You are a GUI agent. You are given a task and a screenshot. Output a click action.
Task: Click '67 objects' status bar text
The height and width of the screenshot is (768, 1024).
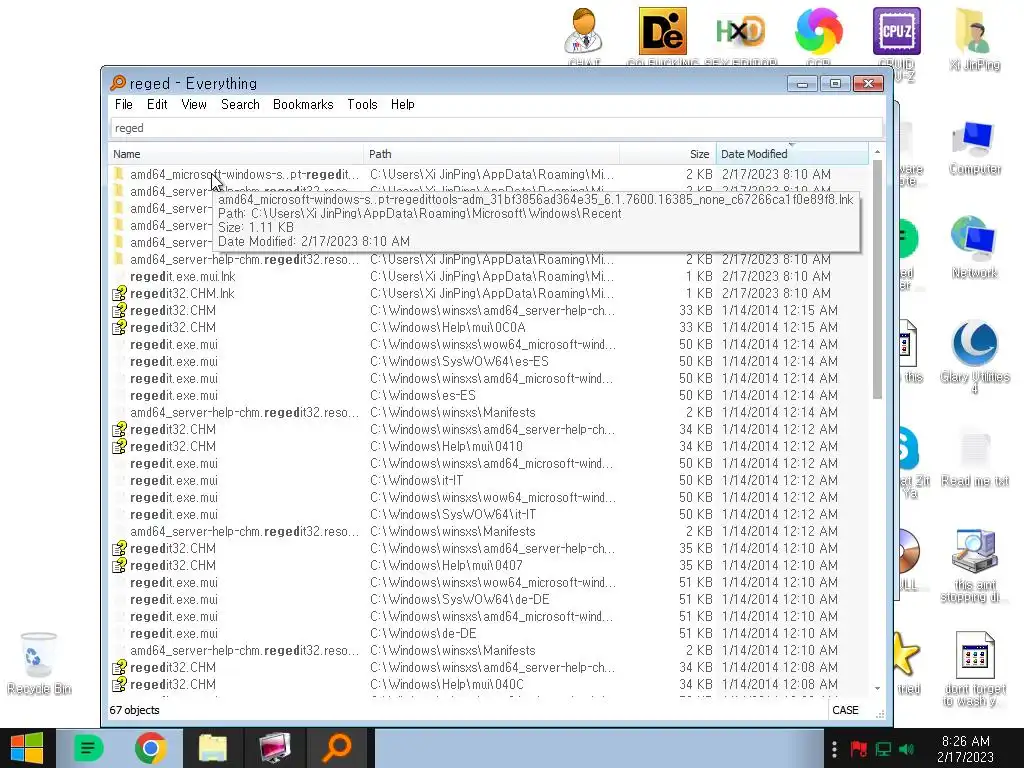135,711
